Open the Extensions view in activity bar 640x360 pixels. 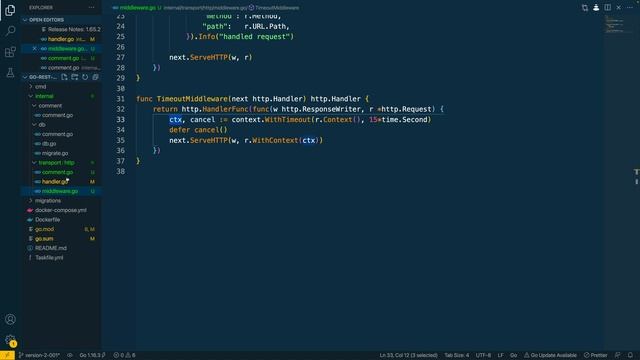(x=10, y=52)
